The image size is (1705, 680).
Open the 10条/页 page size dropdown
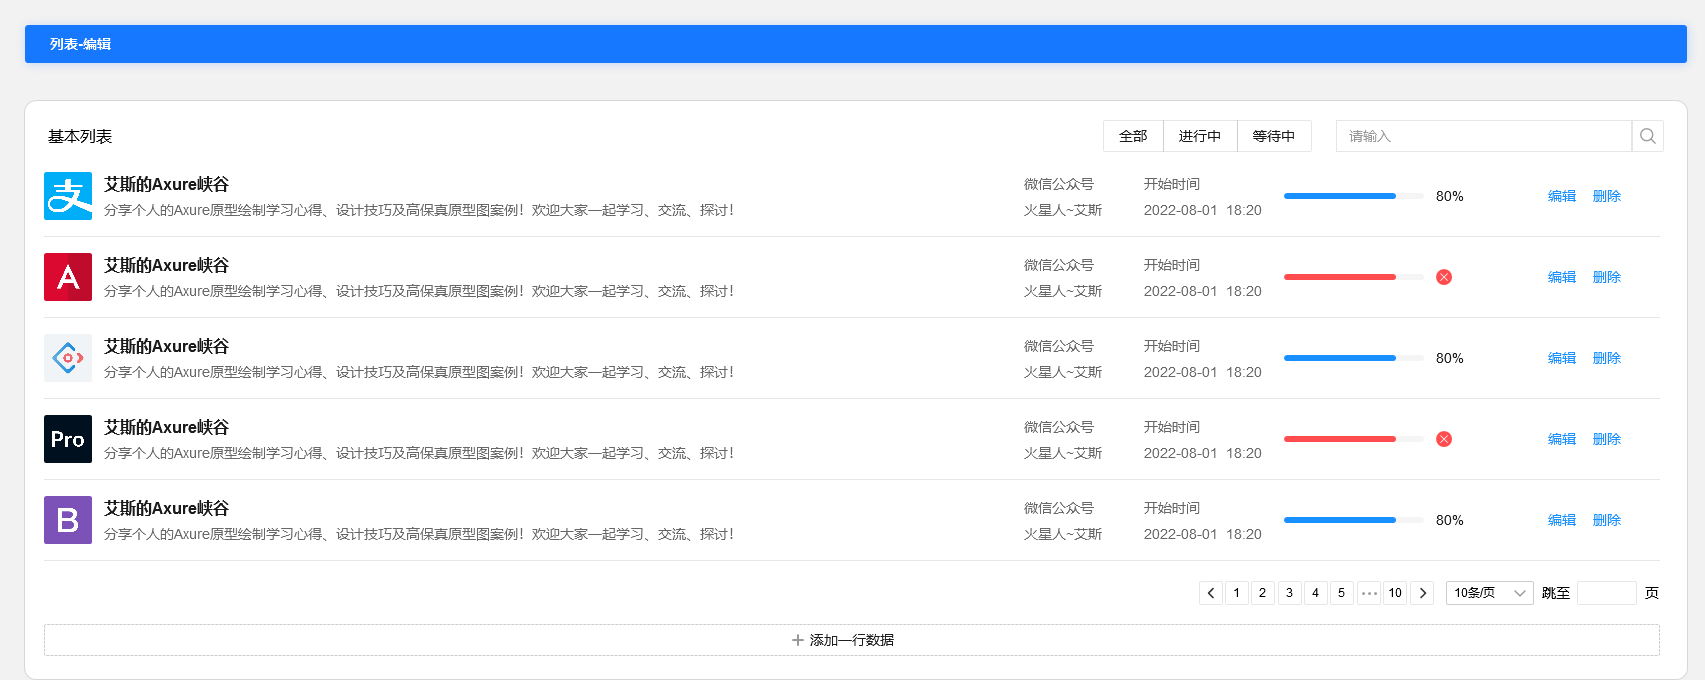[x=1490, y=593]
